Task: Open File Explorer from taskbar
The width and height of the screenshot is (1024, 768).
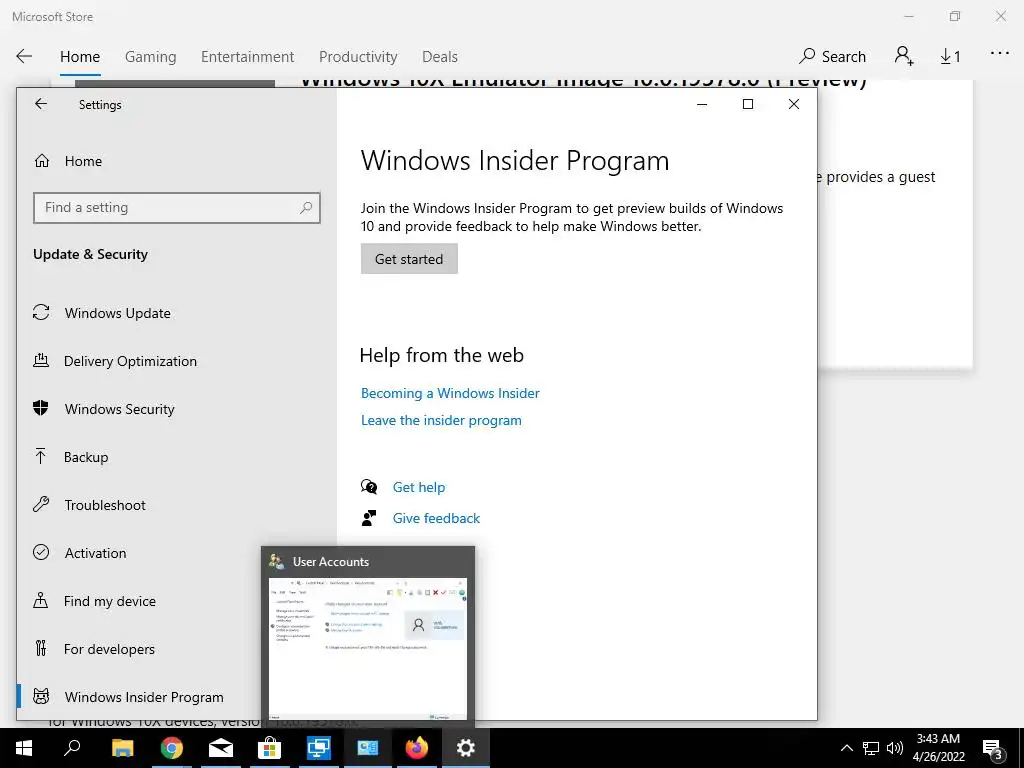Action: click(122, 748)
